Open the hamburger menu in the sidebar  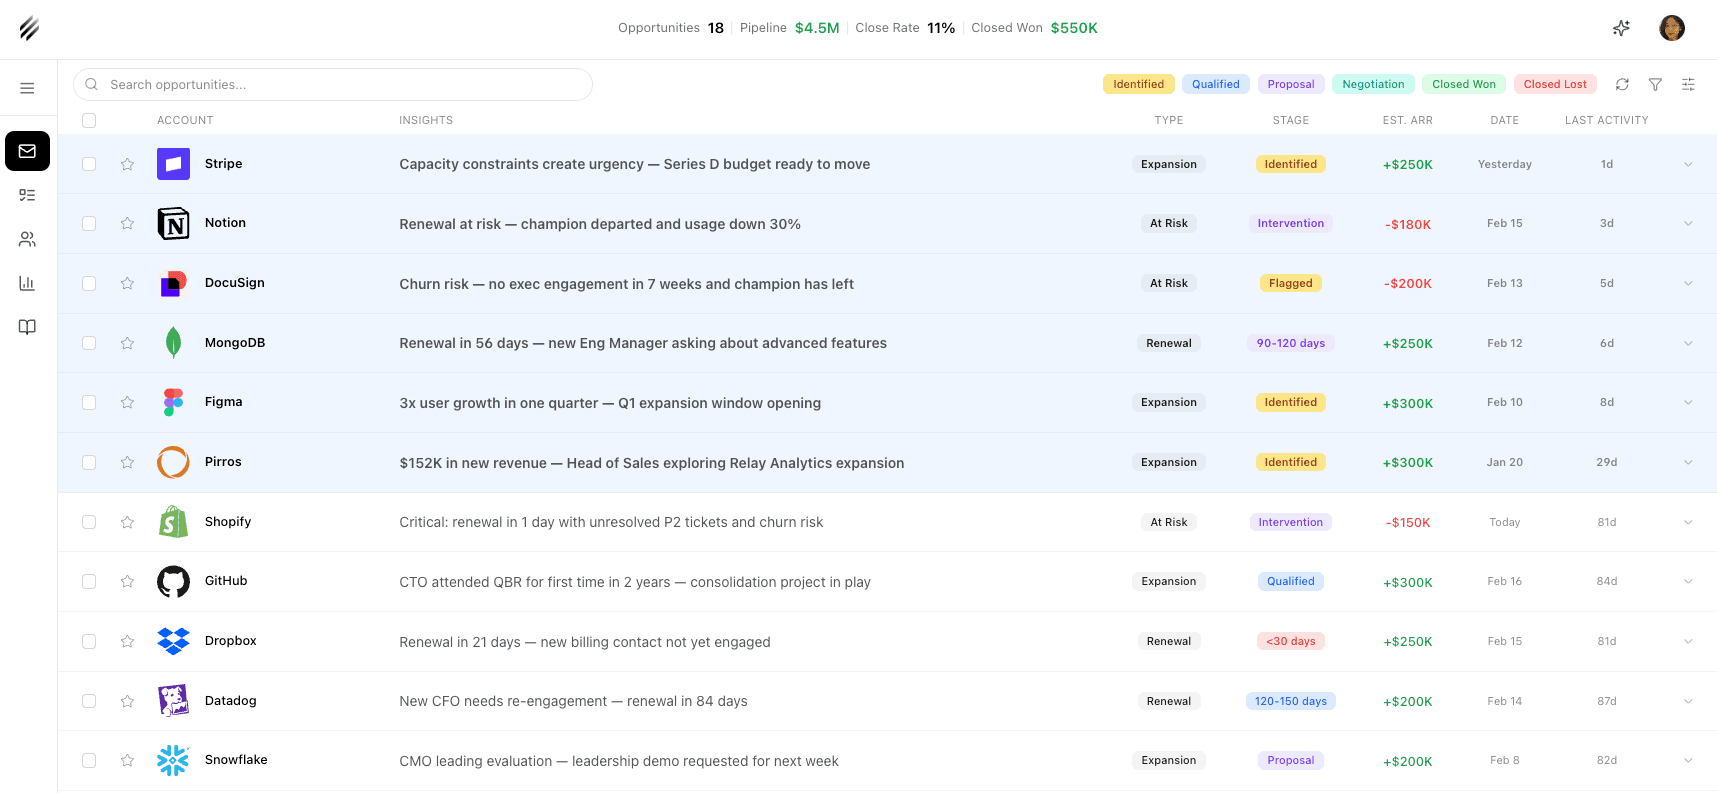[x=27, y=88]
